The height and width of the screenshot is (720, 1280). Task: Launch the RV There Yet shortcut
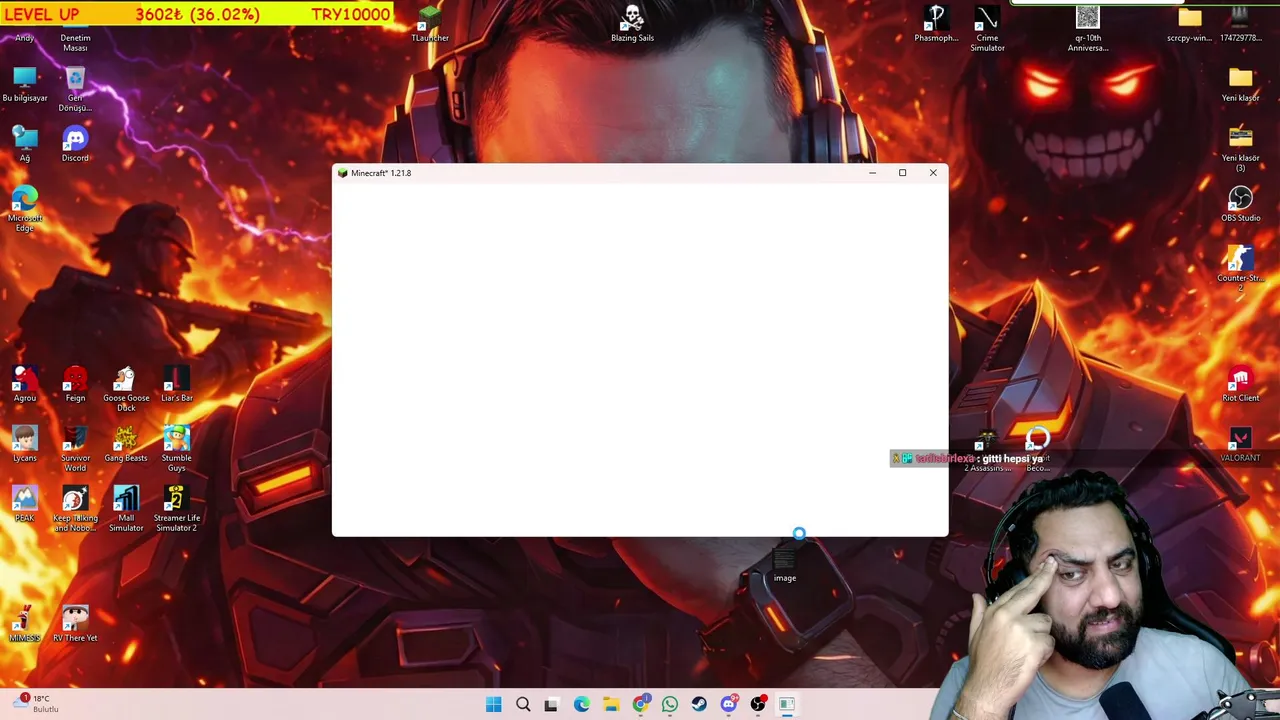(75, 624)
